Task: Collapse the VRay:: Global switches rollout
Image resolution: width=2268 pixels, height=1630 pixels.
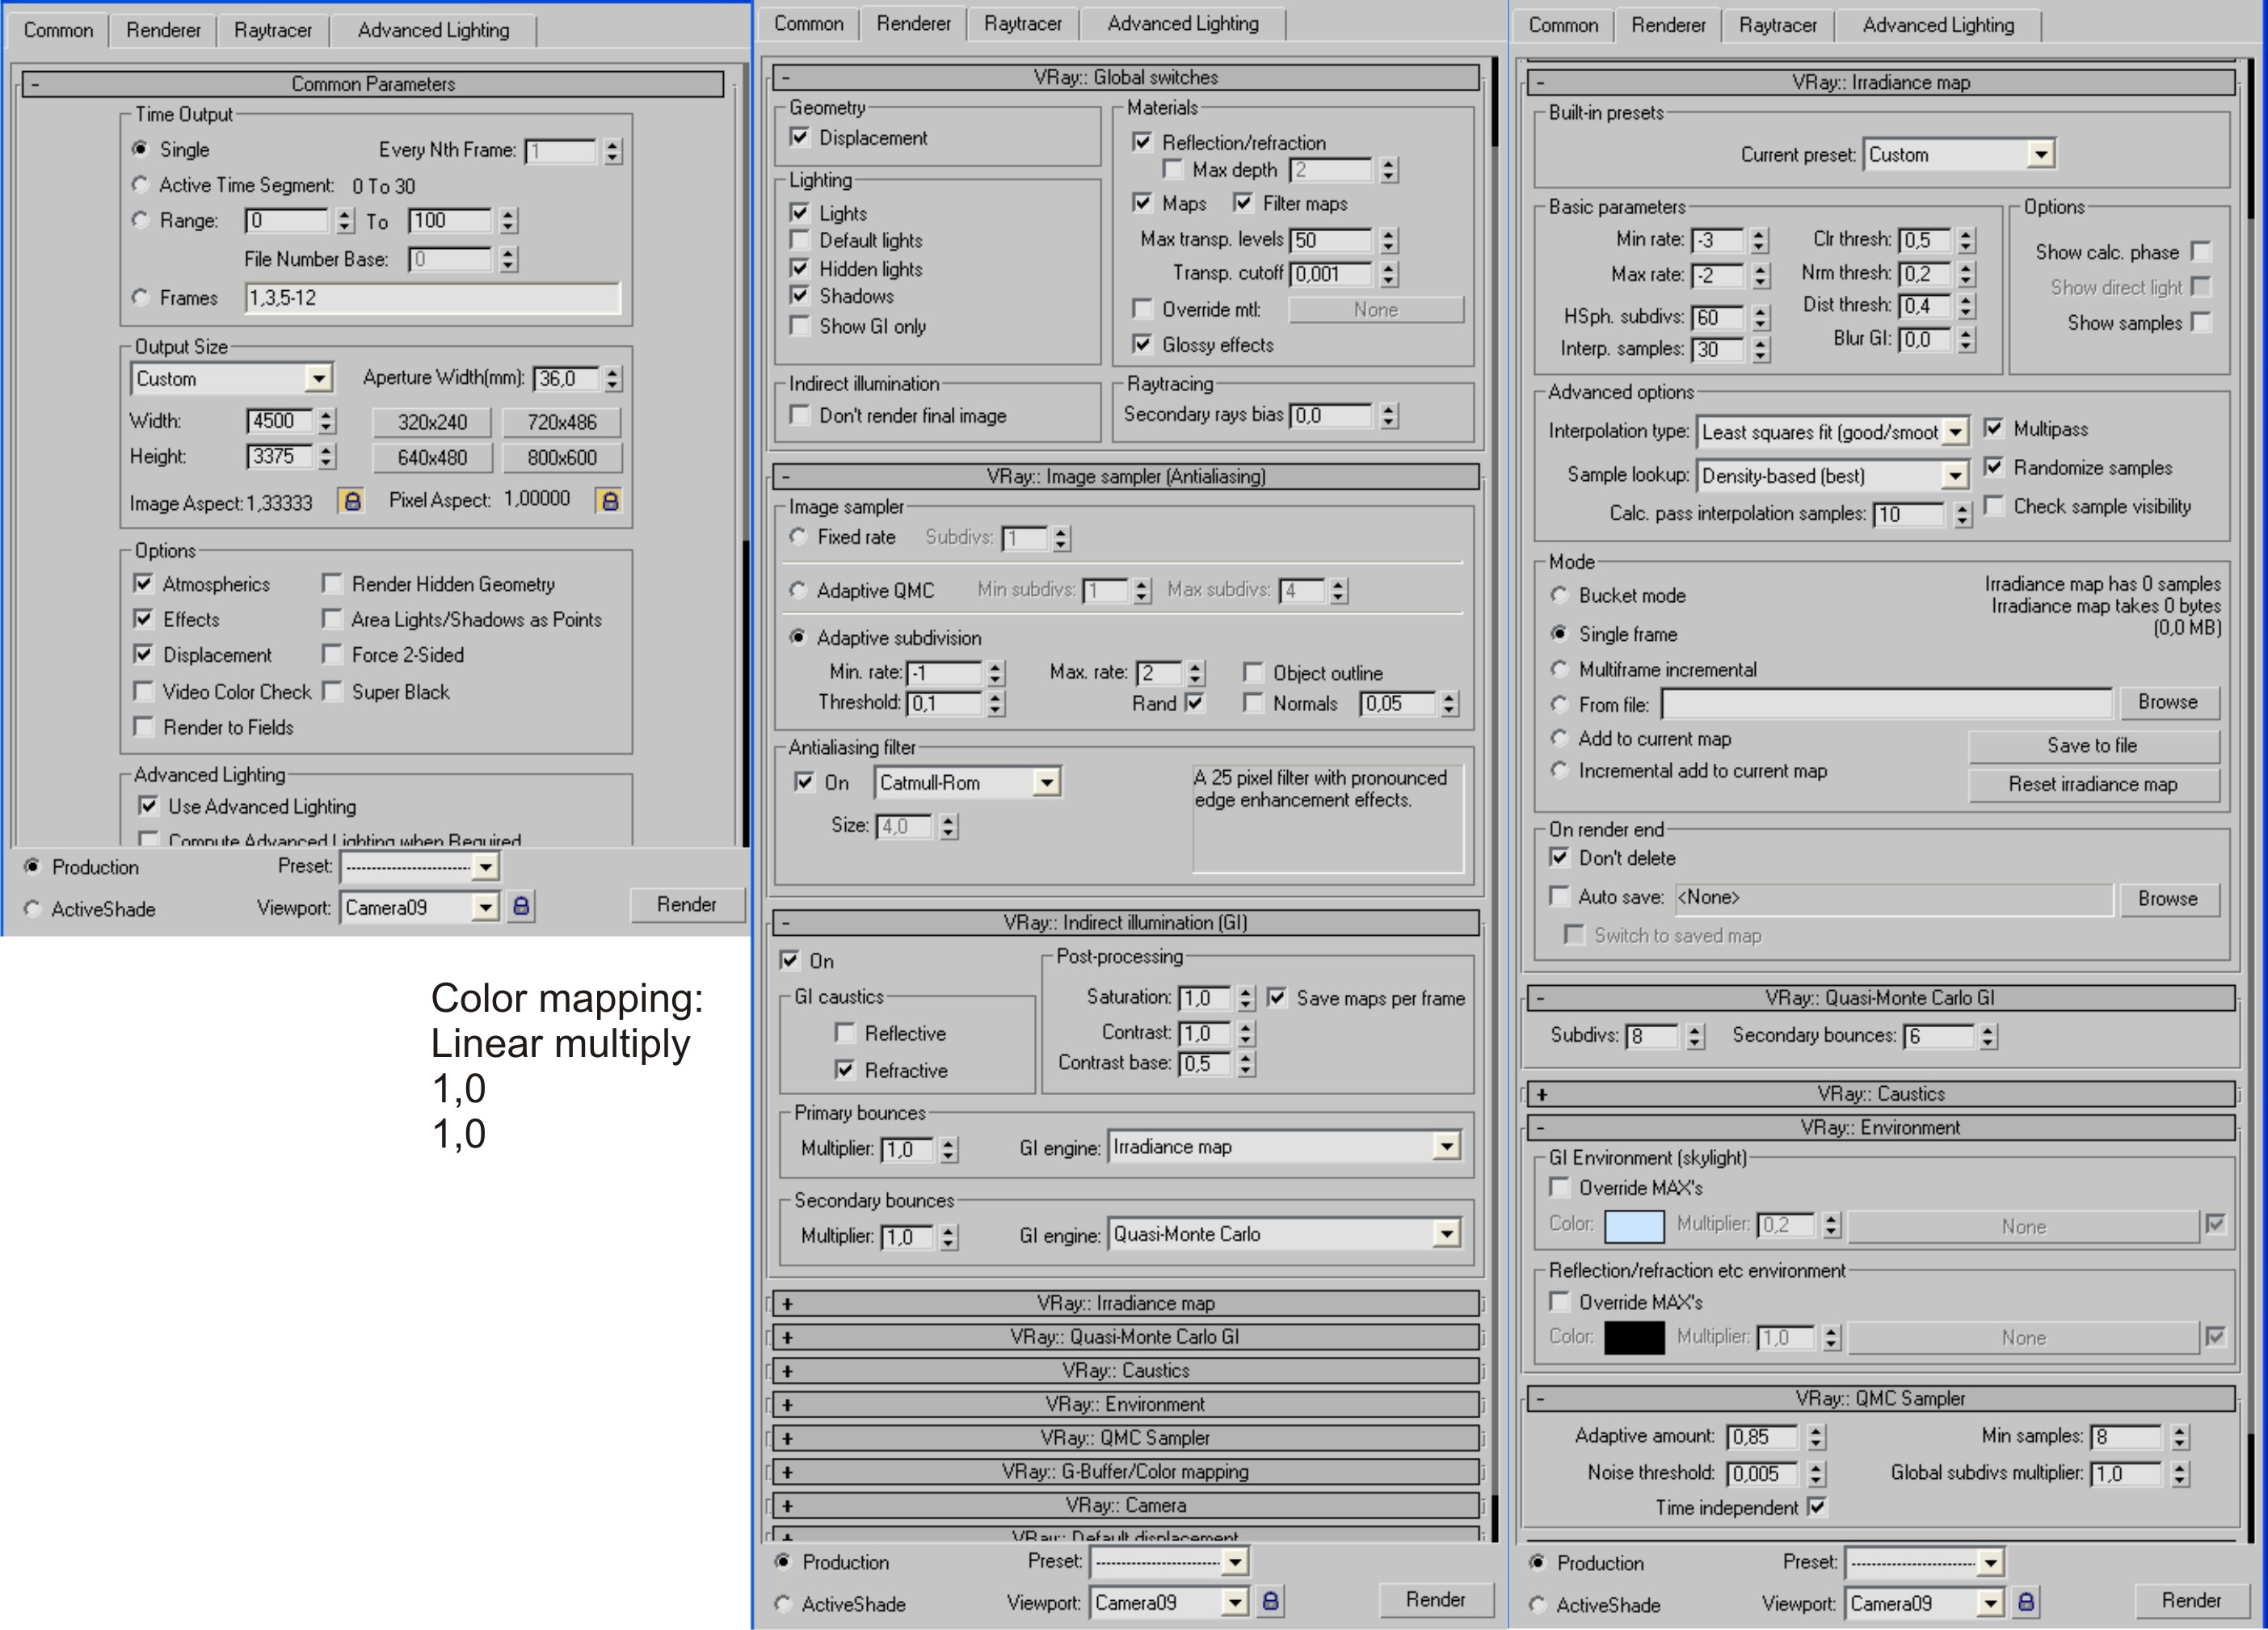Action: [x=1125, y=77]
